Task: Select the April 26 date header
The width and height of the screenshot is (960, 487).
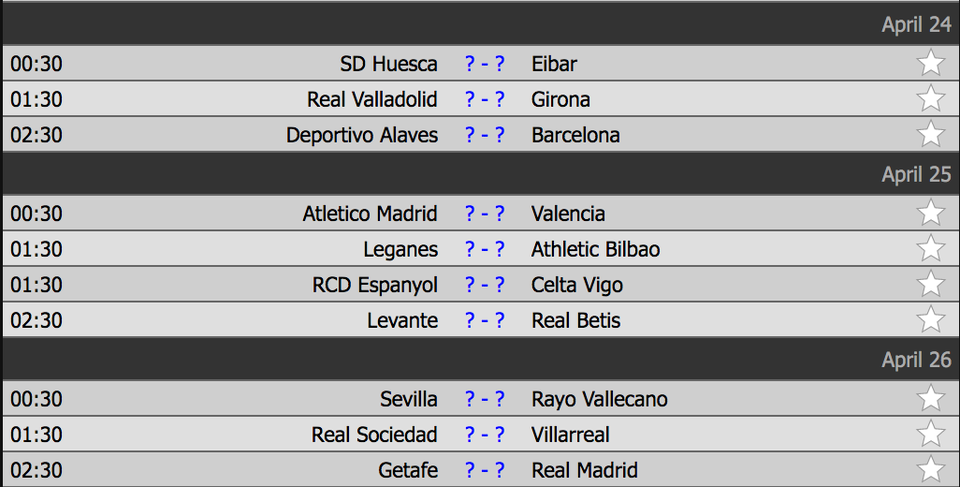Action: (916, 360)
